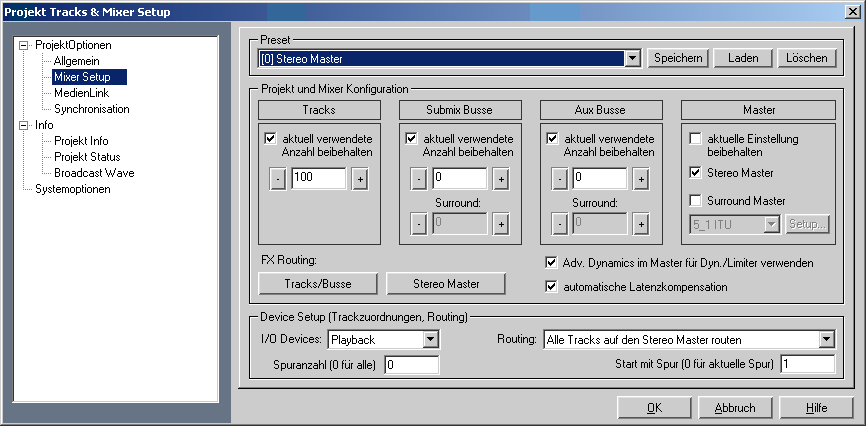This screenshot has width=866, height=426.
Task: Uncheck the Stereo Master checkbox
Action: [696, 173]
